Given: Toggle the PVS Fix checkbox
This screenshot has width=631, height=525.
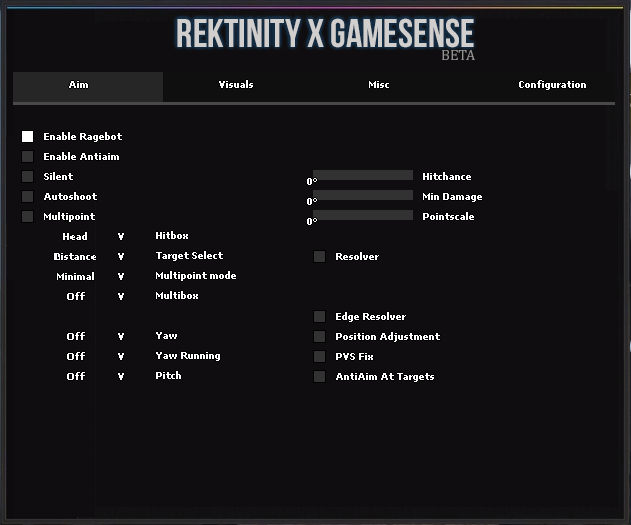Looking at the screenshot, I should [320, 357].
